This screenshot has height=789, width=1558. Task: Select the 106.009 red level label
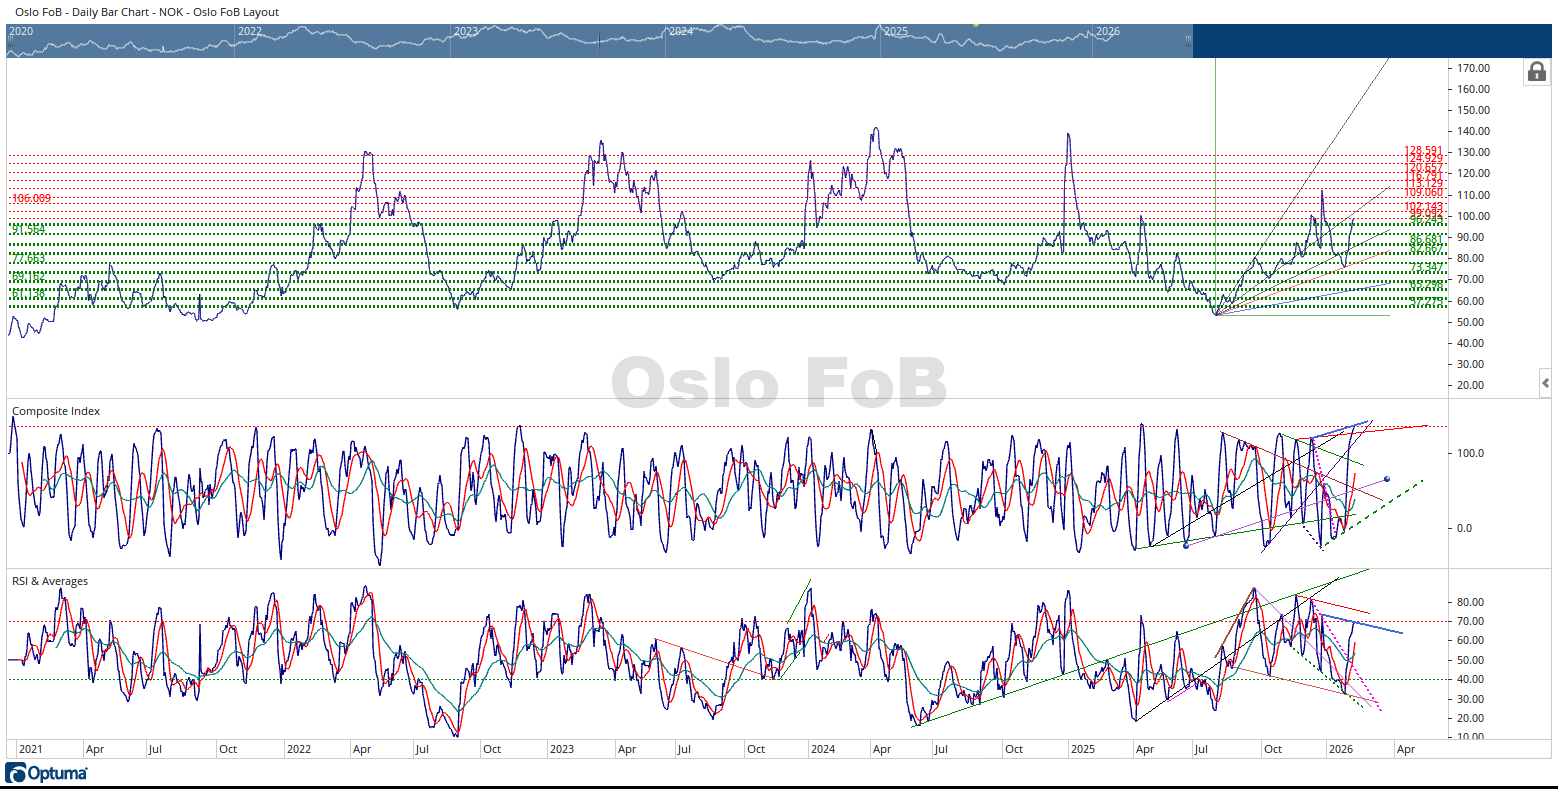click(x=31, y=199)
